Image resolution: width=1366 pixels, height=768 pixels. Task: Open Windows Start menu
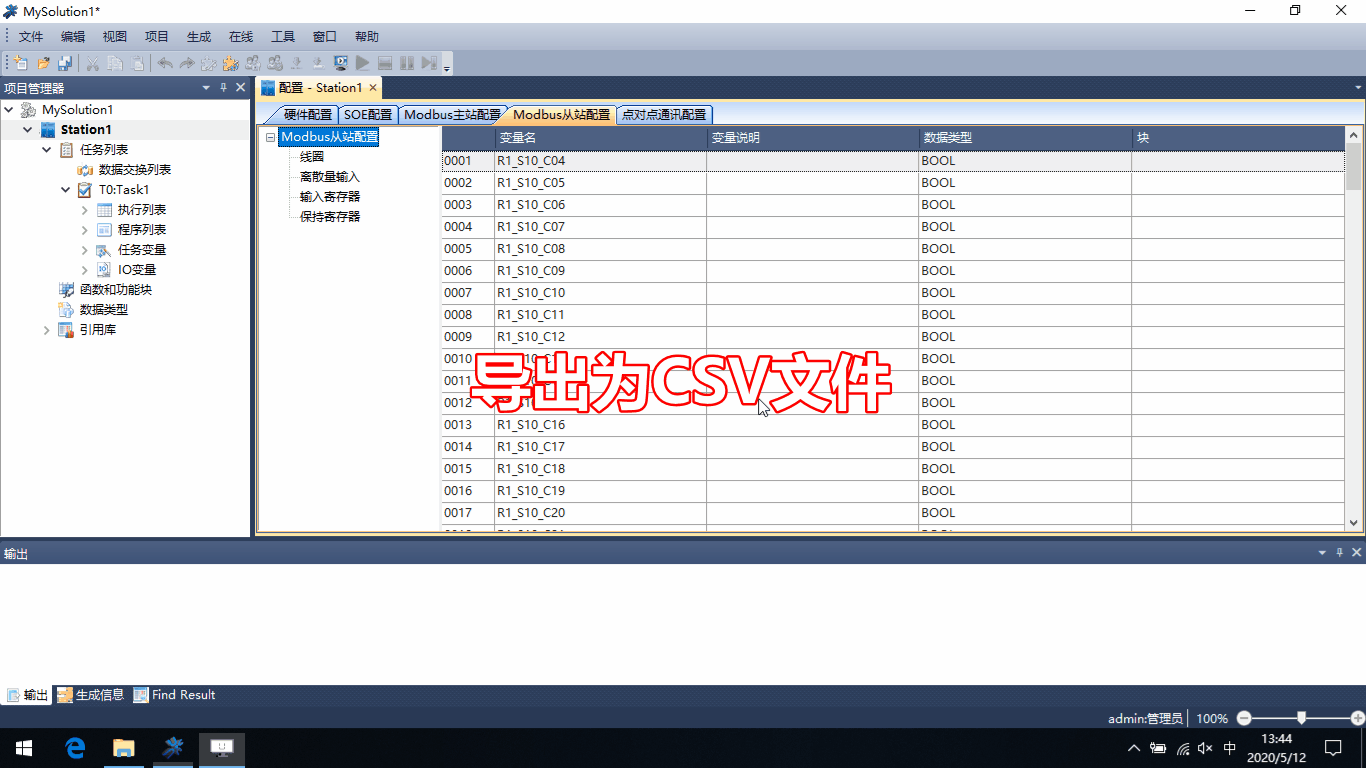[24, 748]
